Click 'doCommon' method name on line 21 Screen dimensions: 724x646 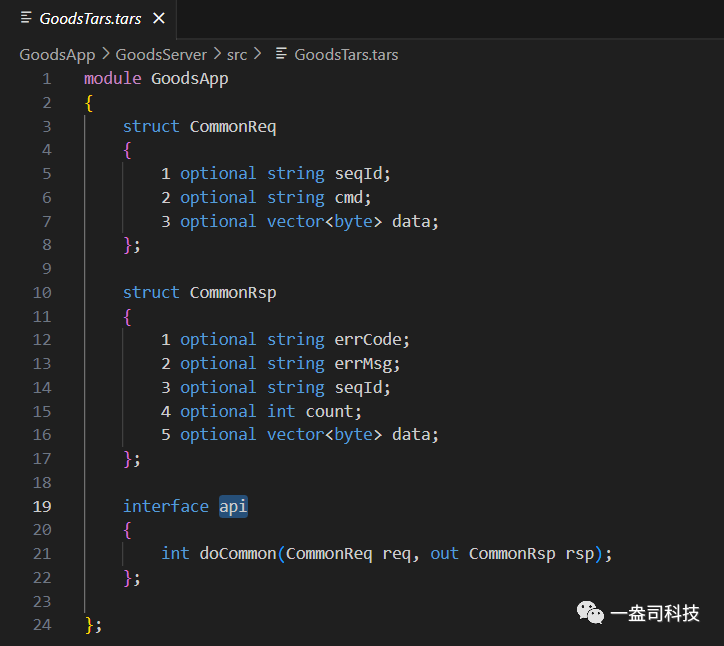tap(238, 554)
